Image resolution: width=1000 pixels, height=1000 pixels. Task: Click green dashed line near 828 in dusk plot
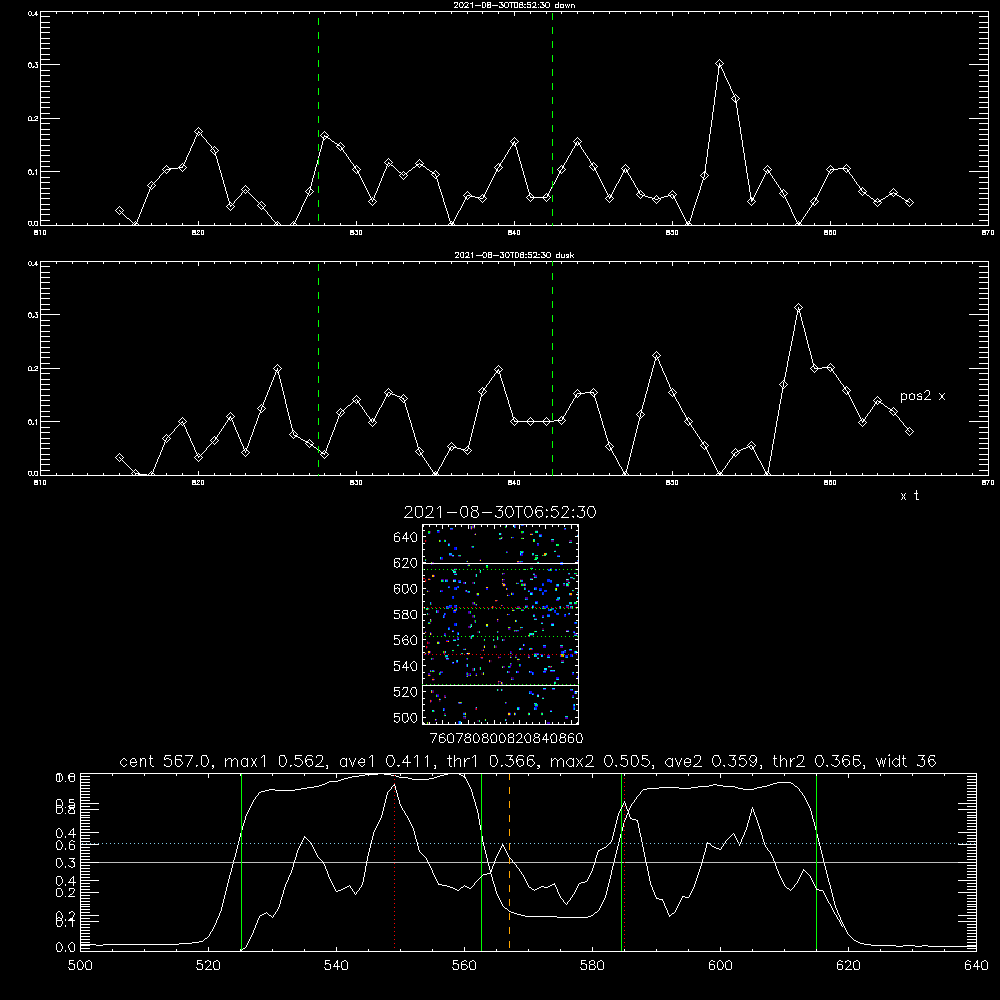[318, 369]
